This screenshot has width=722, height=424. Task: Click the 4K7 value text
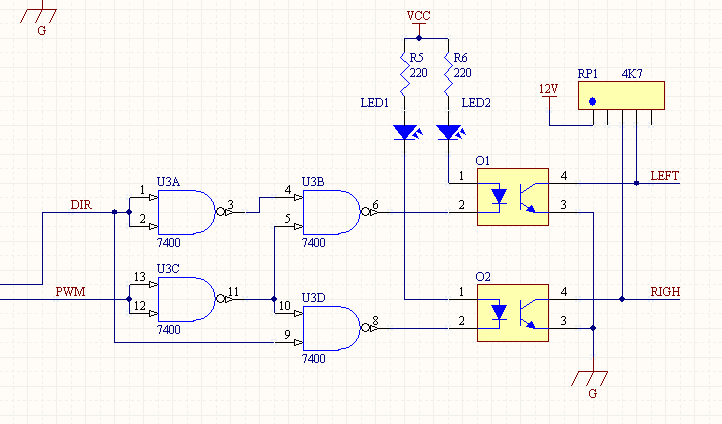632,74
